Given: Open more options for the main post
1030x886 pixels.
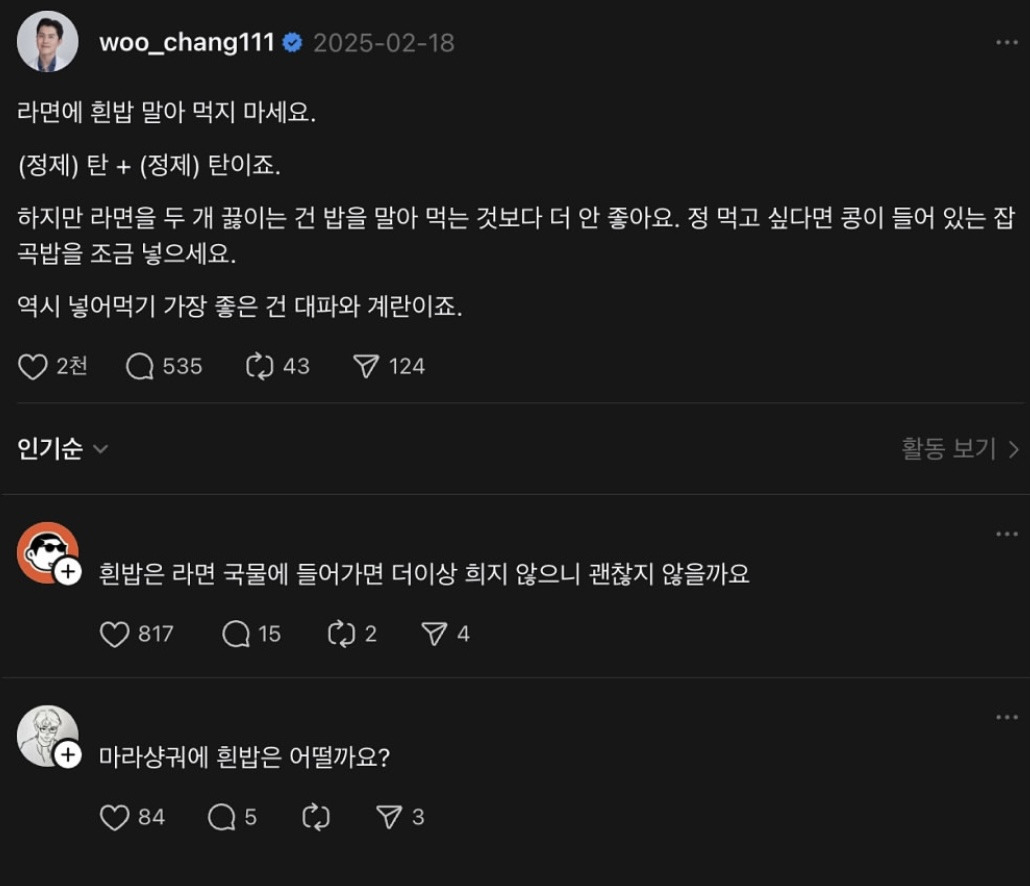Looking at the screenshot, I should [1006, 43].
